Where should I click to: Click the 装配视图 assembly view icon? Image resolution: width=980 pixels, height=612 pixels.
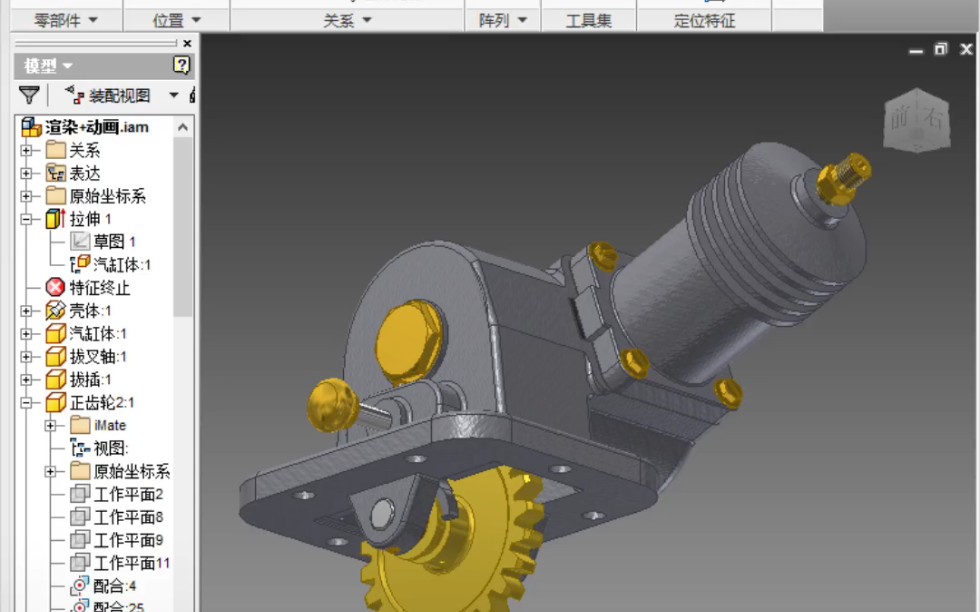point(74,95)
